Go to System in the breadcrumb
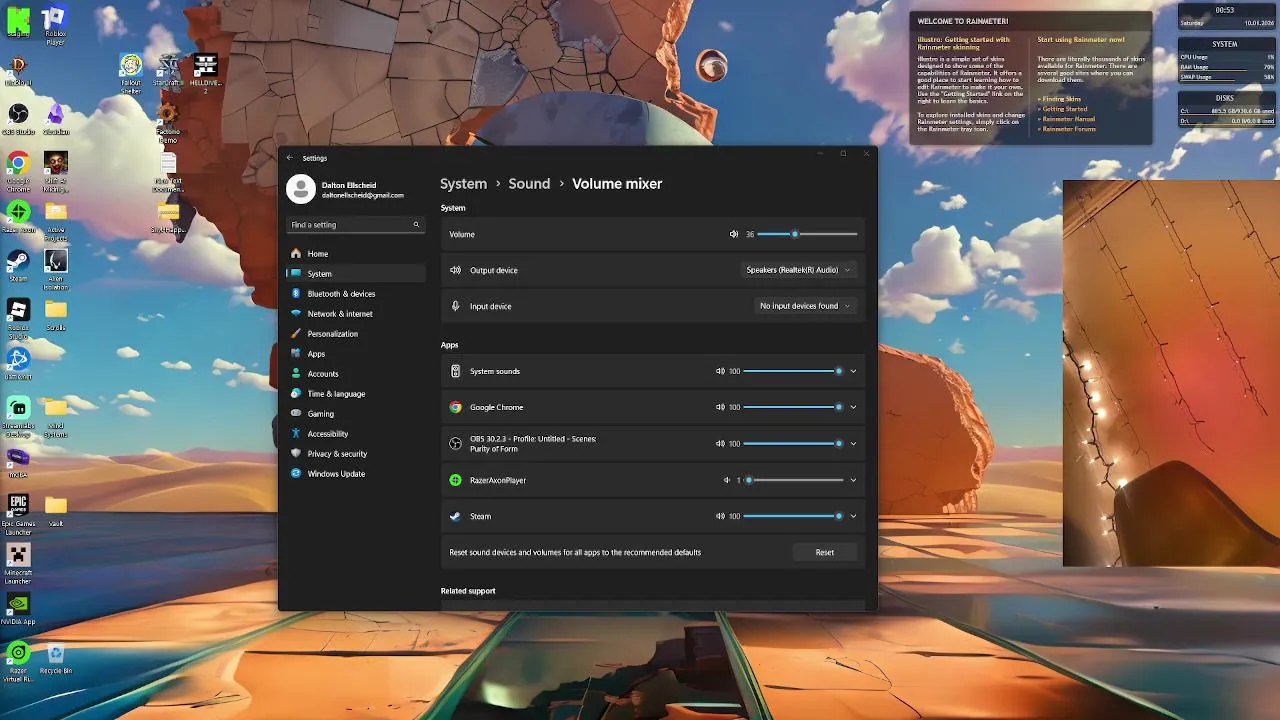This screenshot has width=1280, height=720. 464,184
